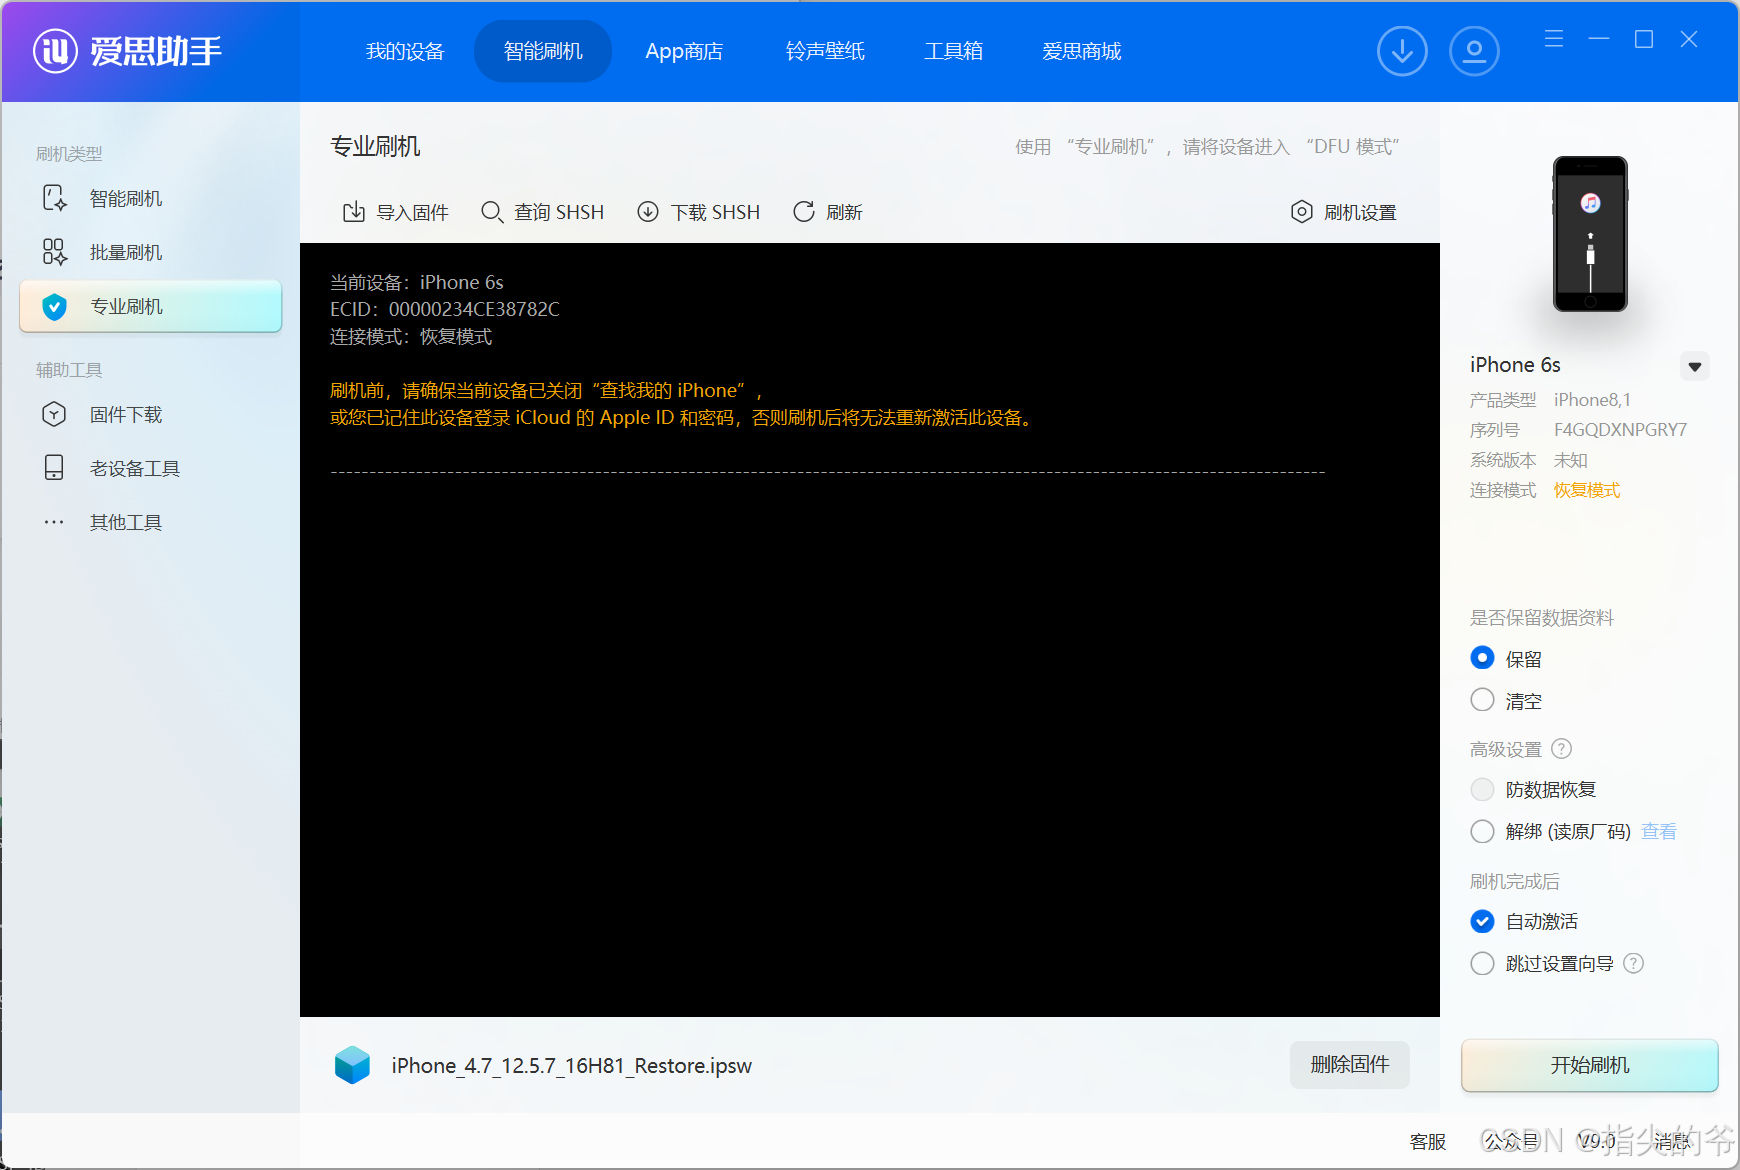Toggle the 自动激活 checkbox
The width and height of the screenshot is (1740, 1170).
(x=1482, y=921)
